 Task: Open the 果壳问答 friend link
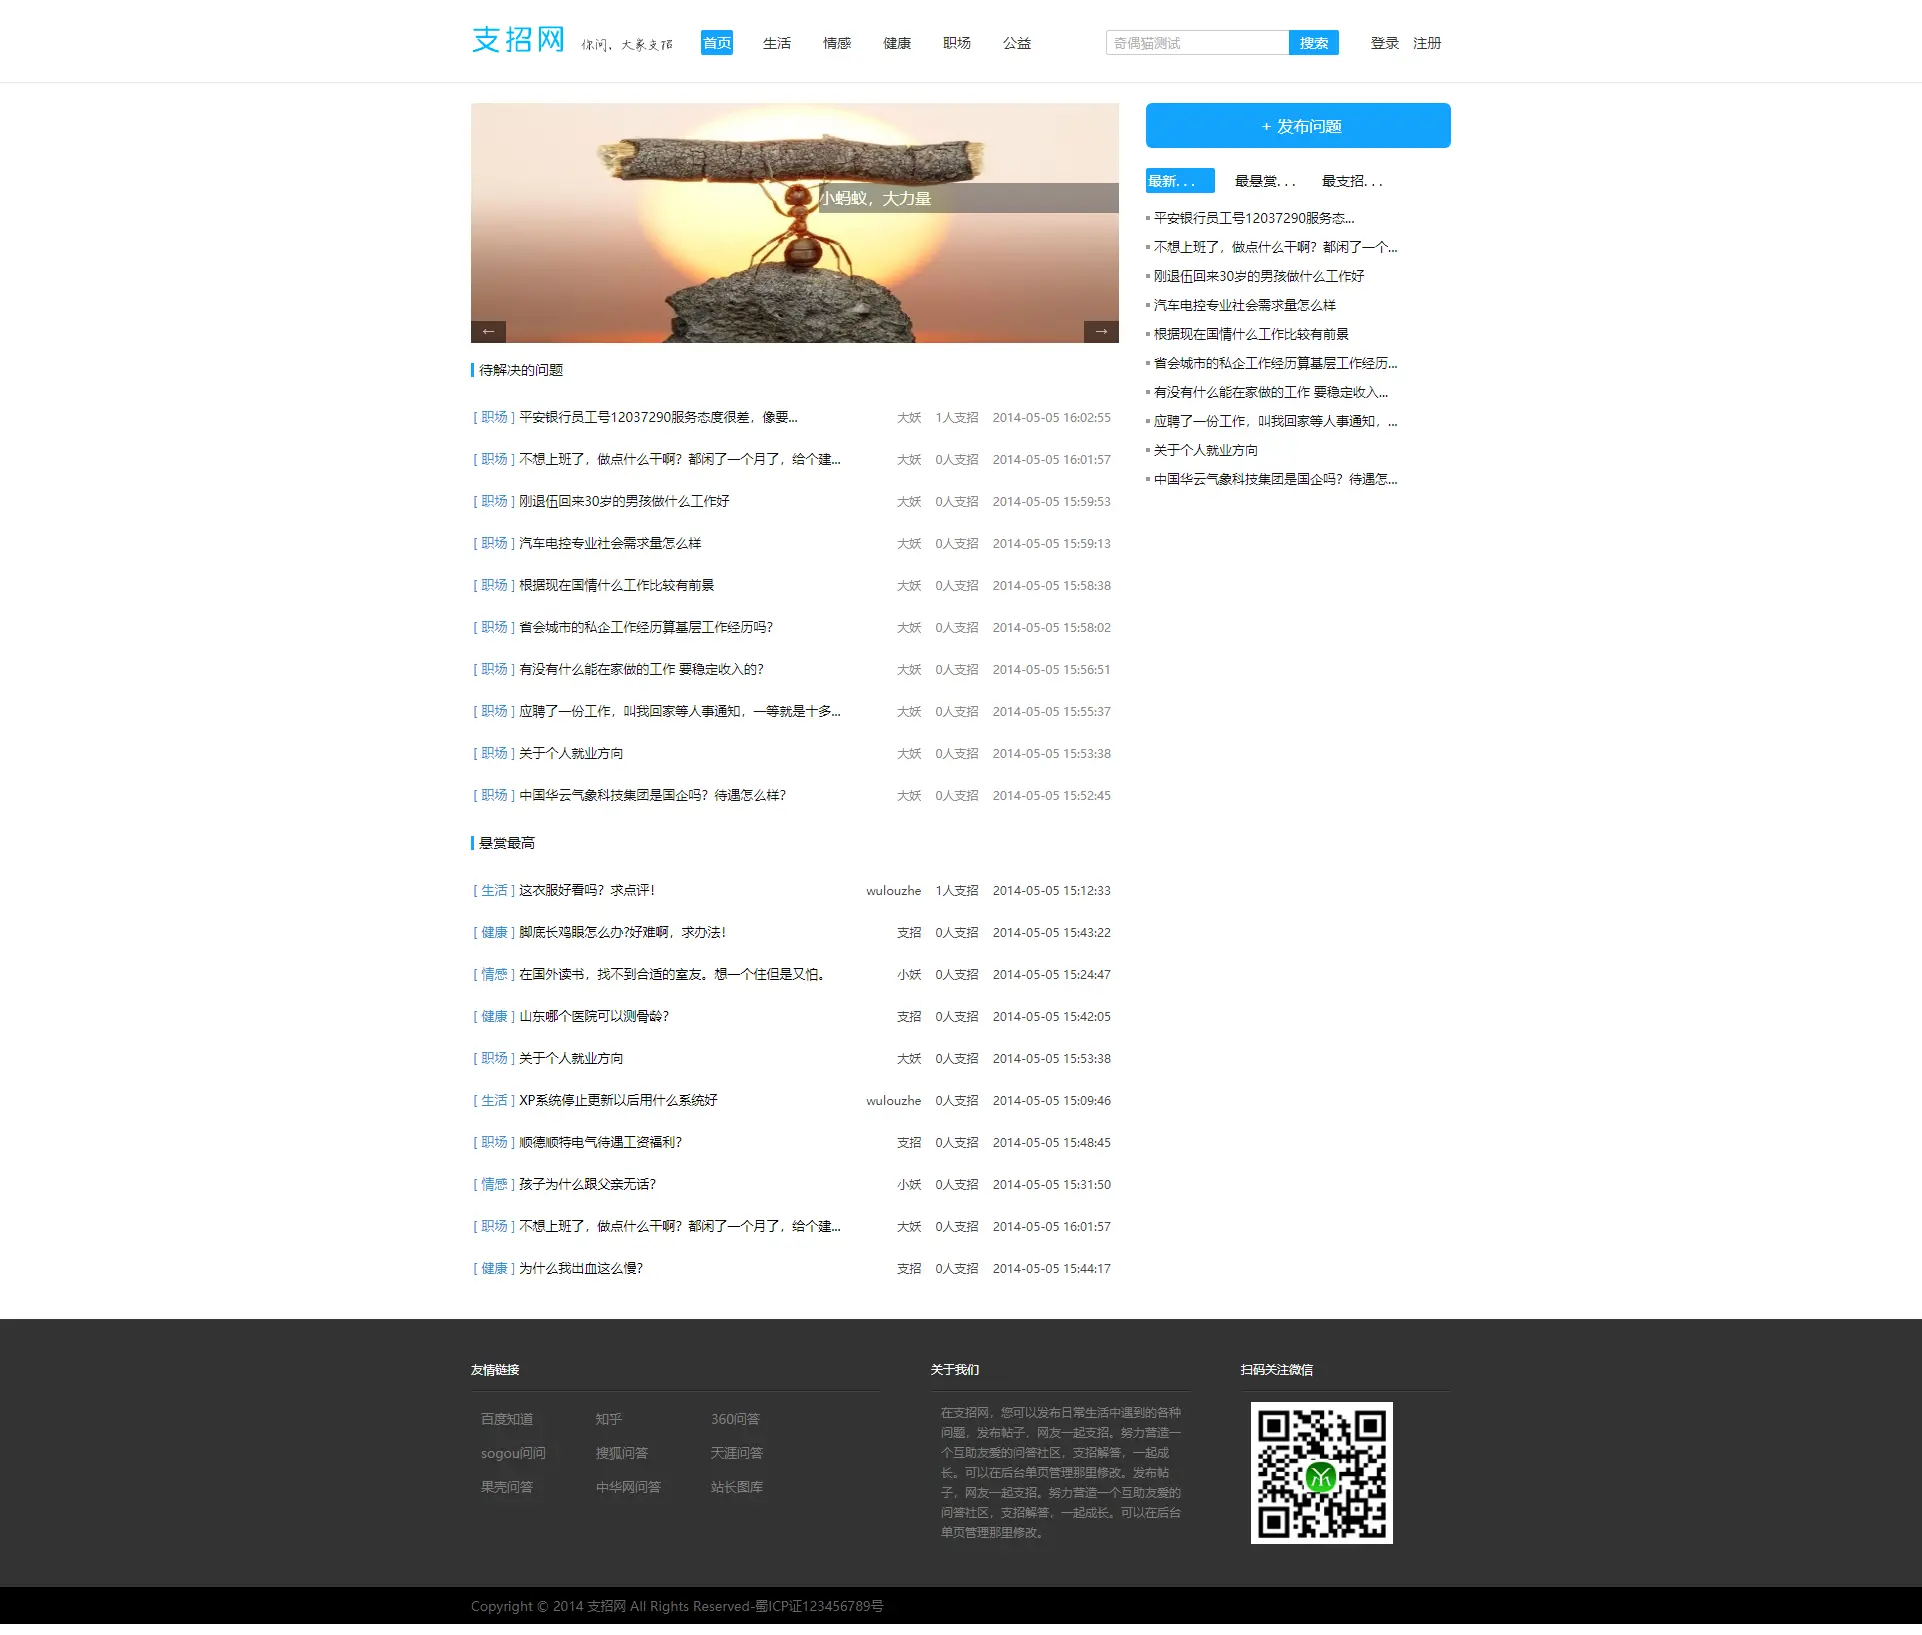click(x=507, y=1487)
